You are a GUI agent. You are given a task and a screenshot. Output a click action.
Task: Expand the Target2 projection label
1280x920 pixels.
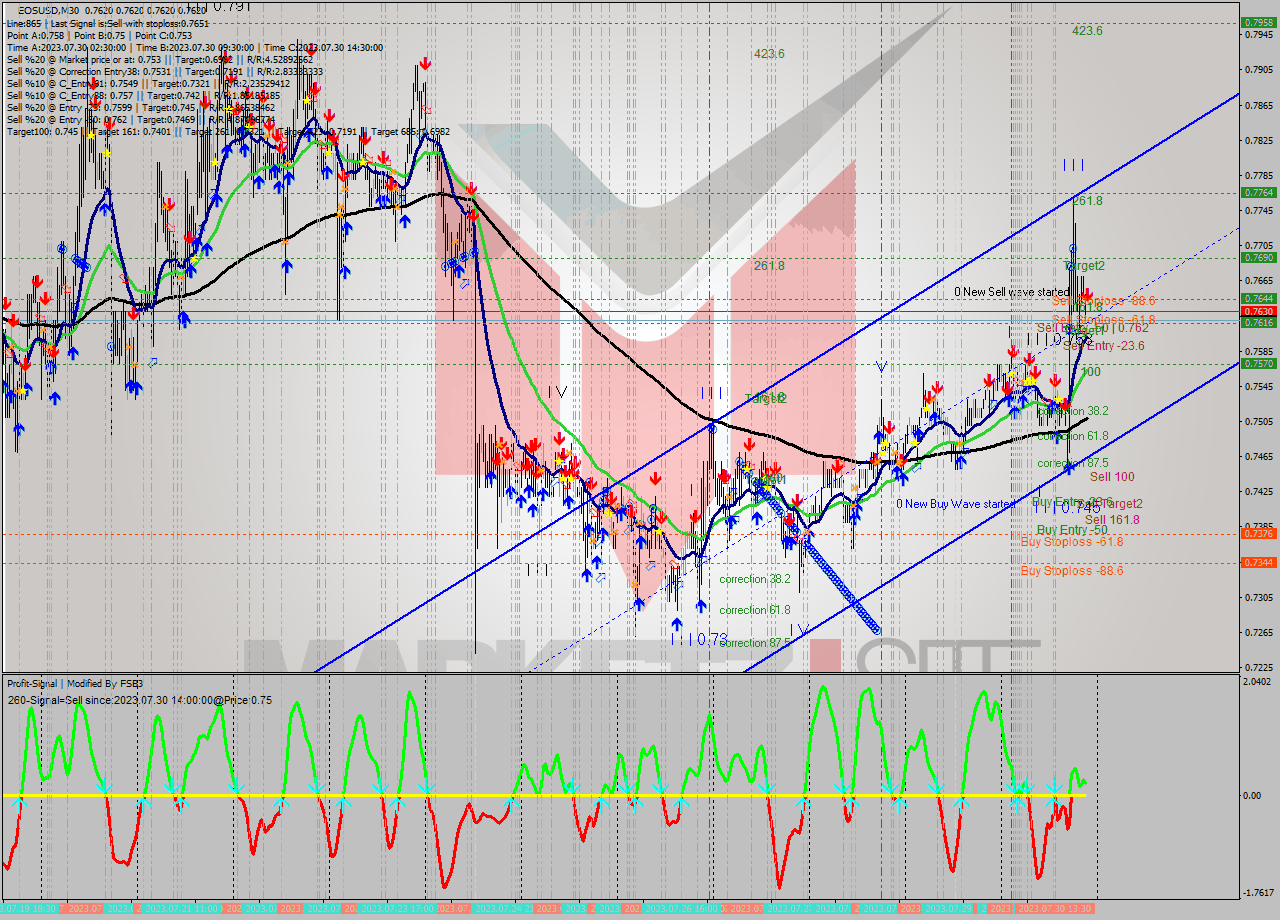(x=1083, y=265)
